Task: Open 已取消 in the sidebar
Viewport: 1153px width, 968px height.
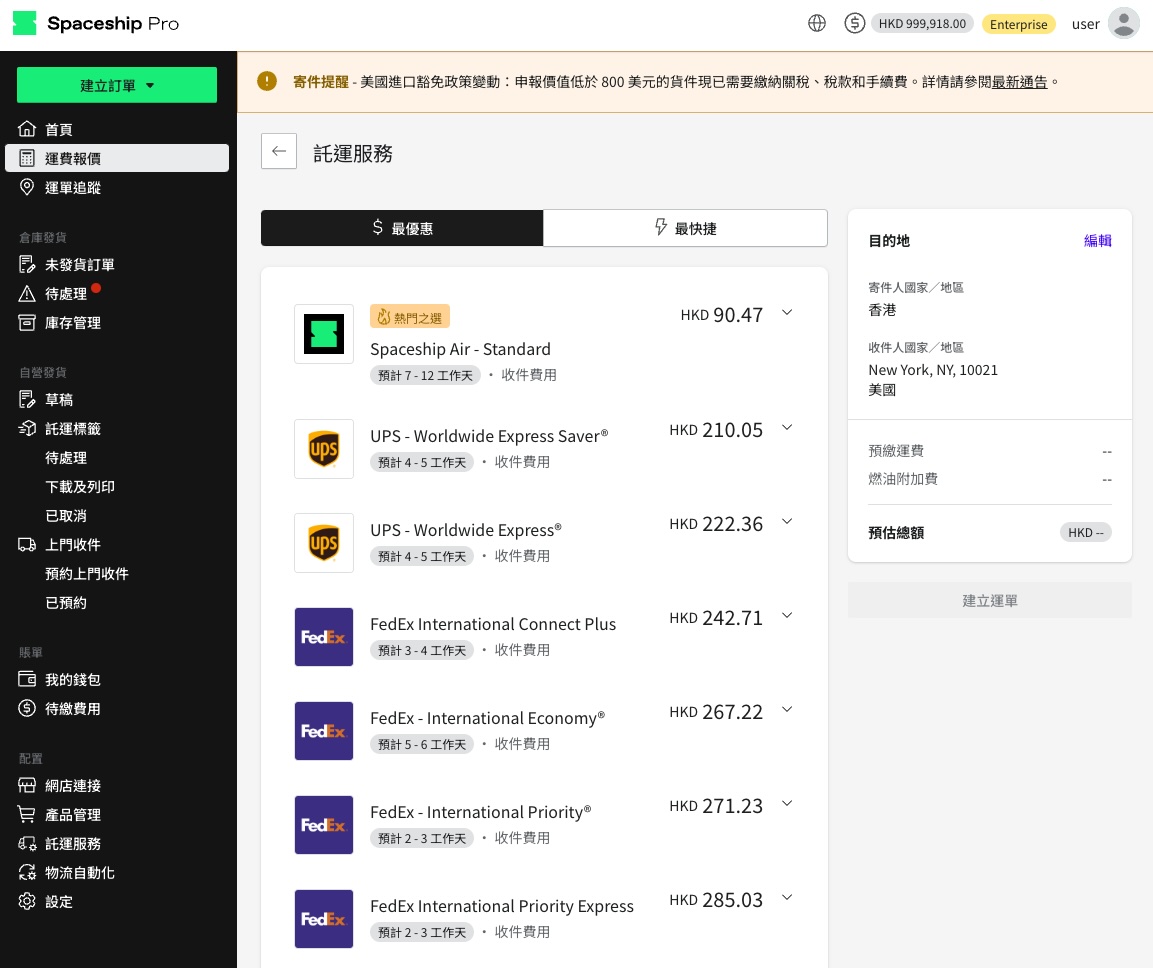Action: [x=66, y=516]
